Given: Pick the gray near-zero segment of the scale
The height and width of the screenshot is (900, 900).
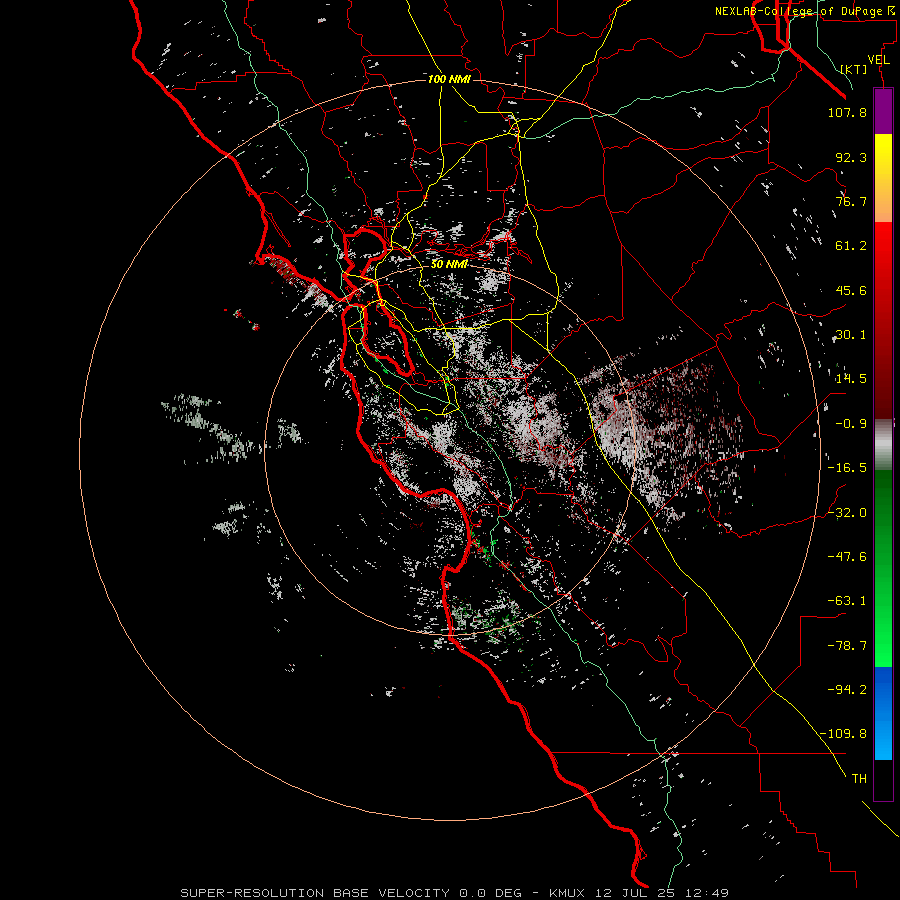Looking at the screenshot, I should click(883, 445).
